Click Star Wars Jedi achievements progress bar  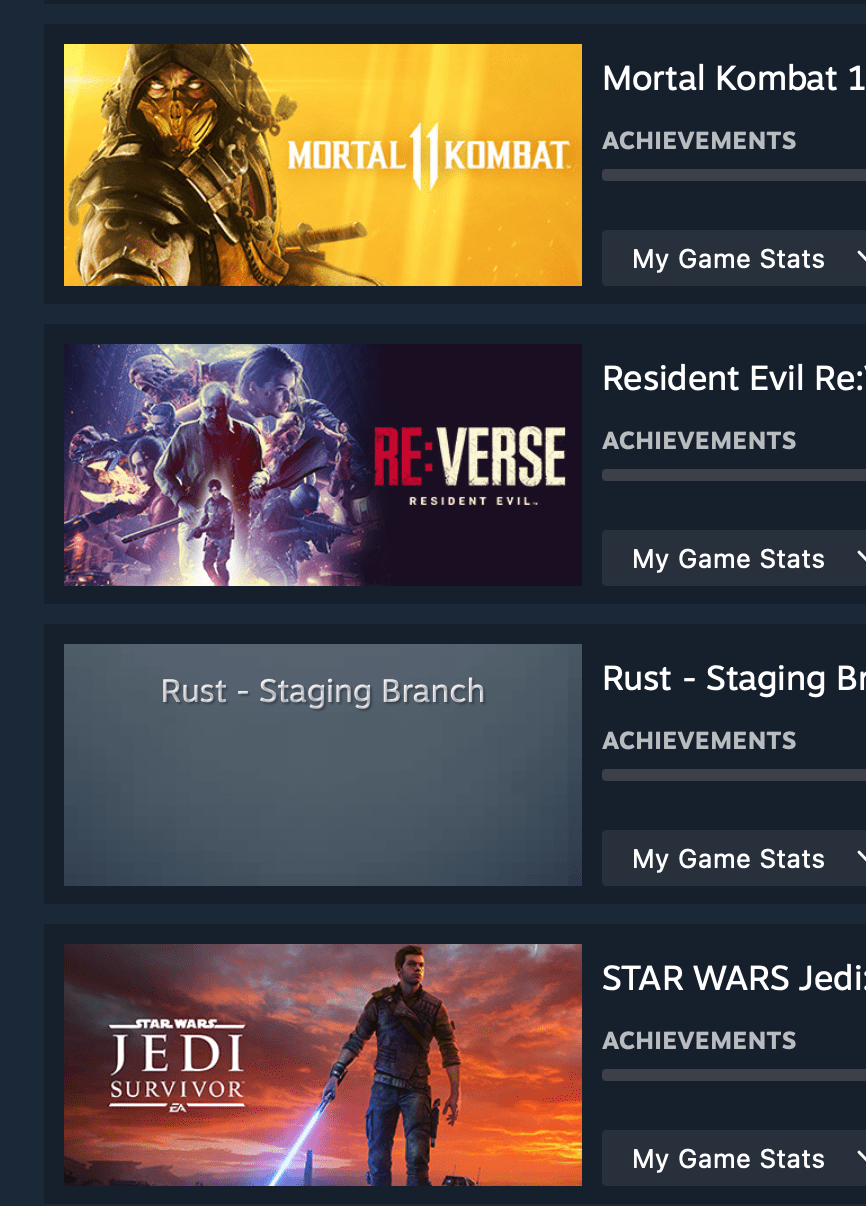click(734, 1075)
